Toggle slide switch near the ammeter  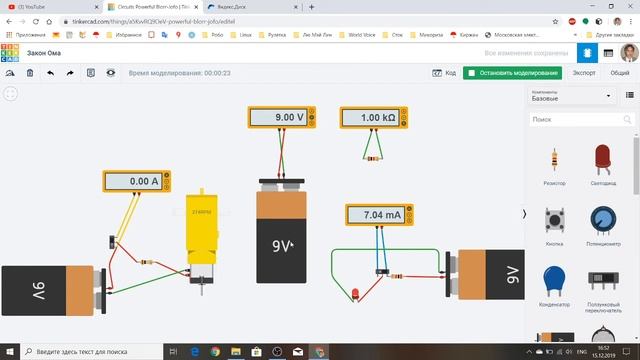click(x=112, y=242)
